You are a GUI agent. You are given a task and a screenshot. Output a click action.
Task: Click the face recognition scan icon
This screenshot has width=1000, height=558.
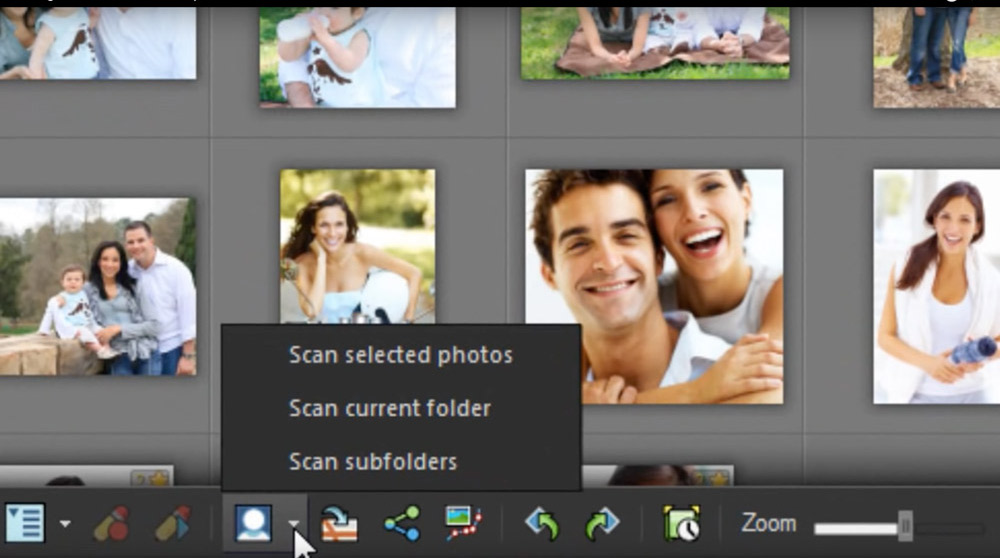click(254, 524)
